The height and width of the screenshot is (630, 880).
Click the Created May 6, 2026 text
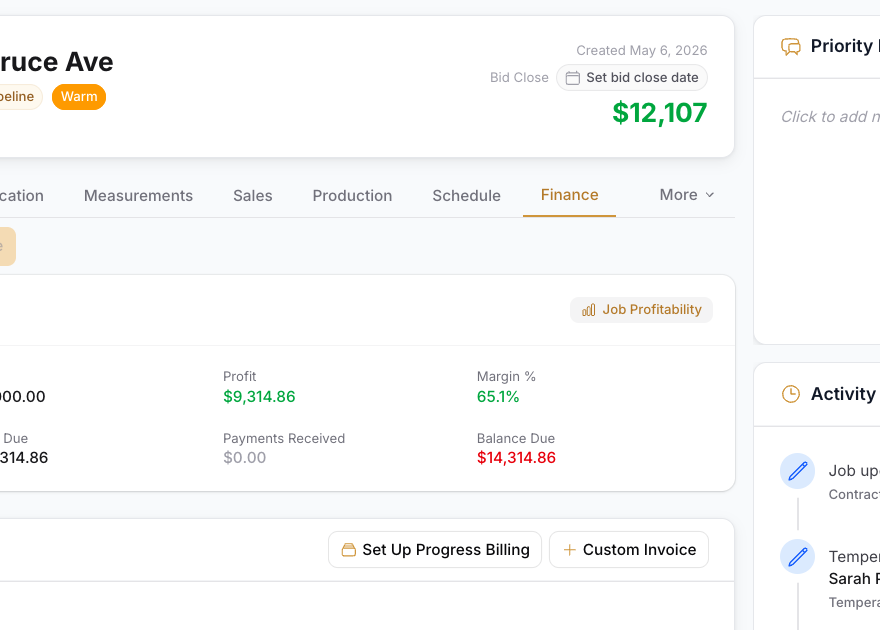641,50
